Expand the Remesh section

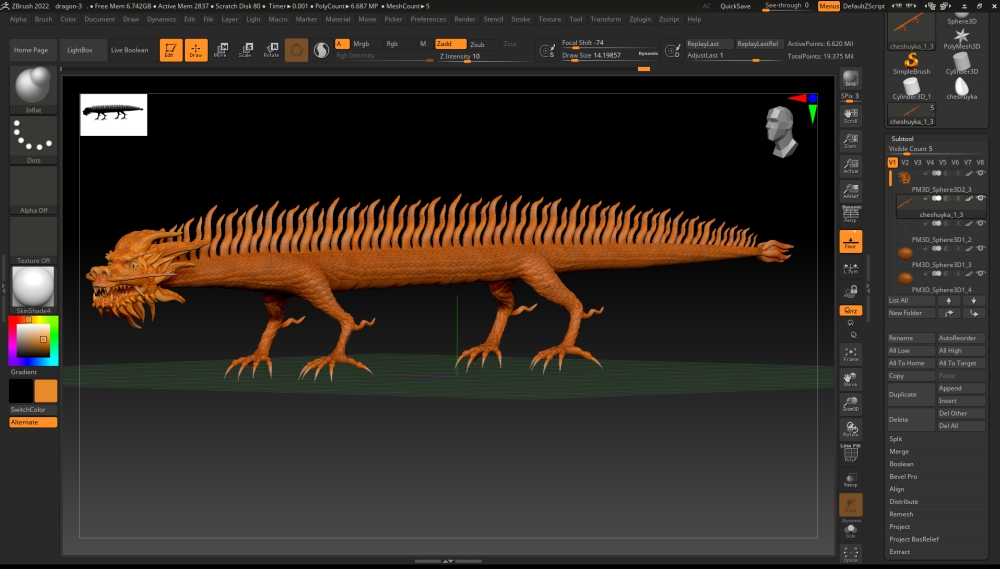(x=902, y=514)
